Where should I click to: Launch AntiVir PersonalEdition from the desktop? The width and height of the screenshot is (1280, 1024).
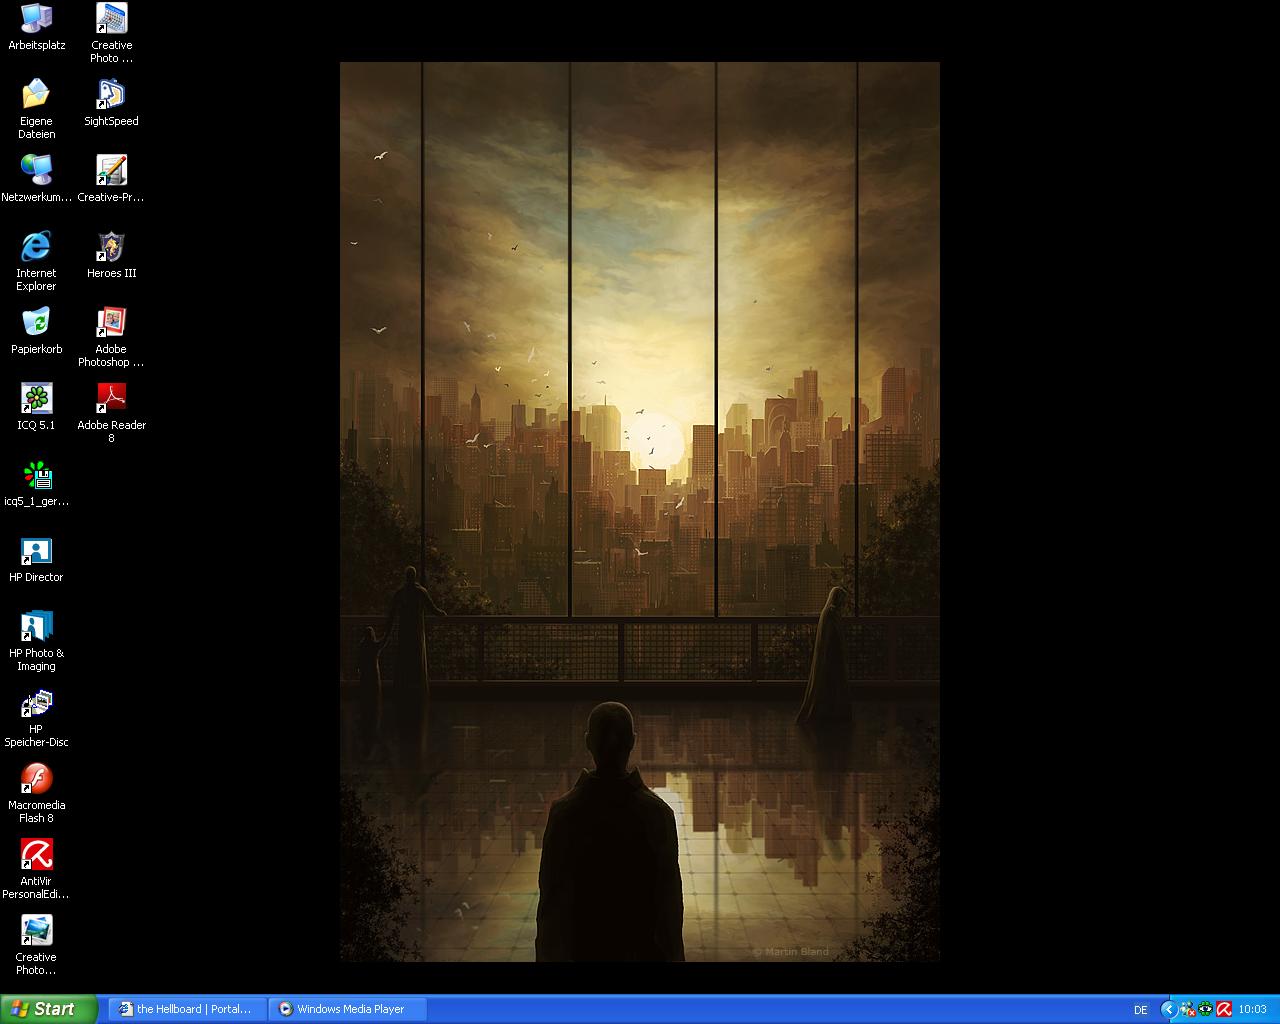(x=36, y=855)
